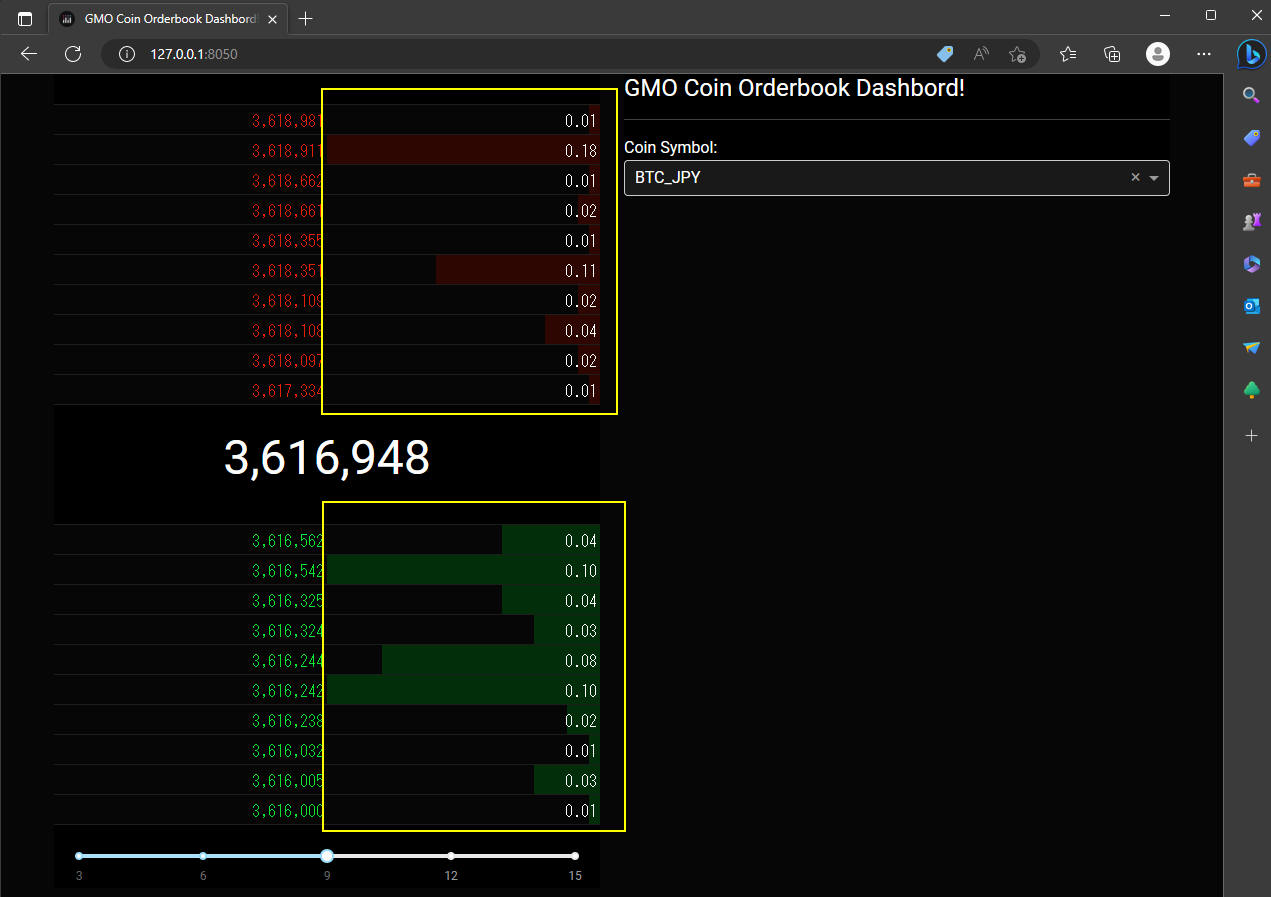
Task: Open the browser profile avatar
Action: pos(1158,54)
